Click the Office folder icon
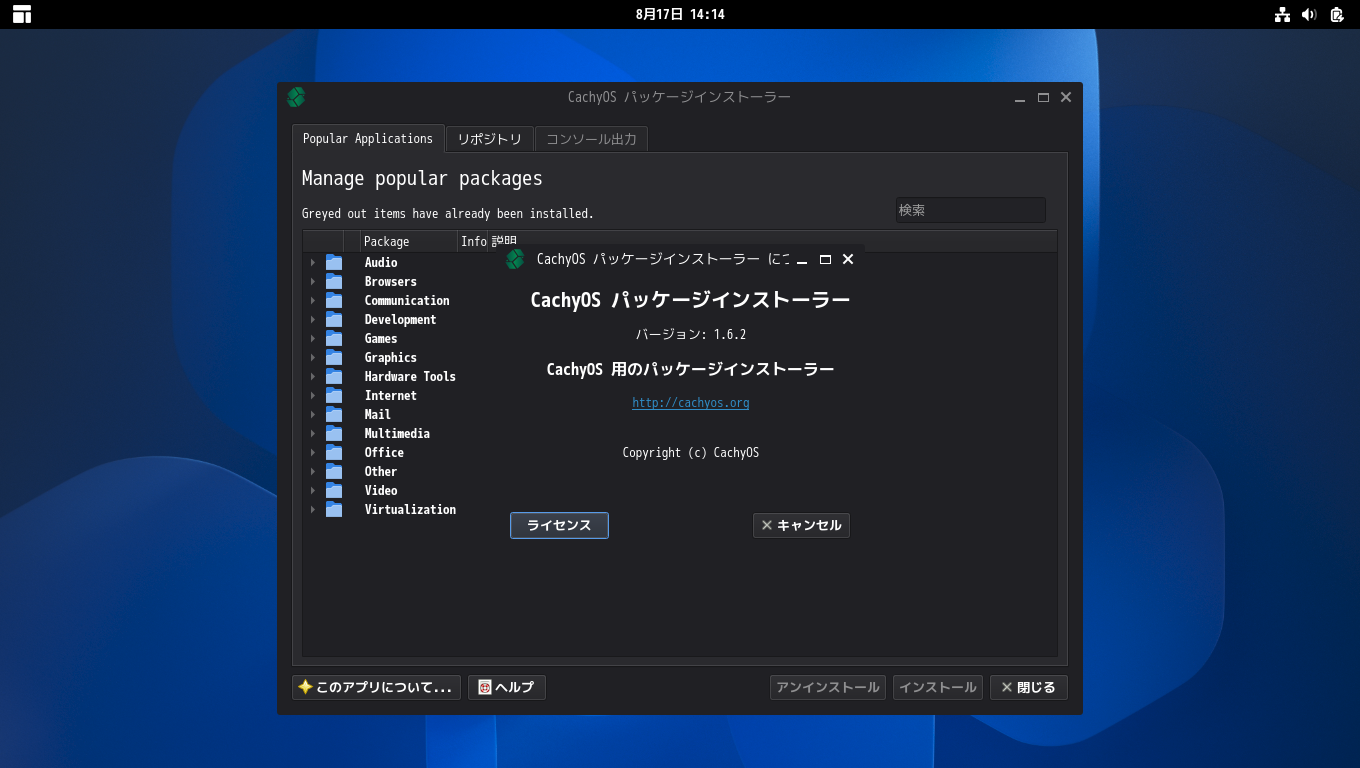This screenshot has width=1360, height=768. coord(334,452)
